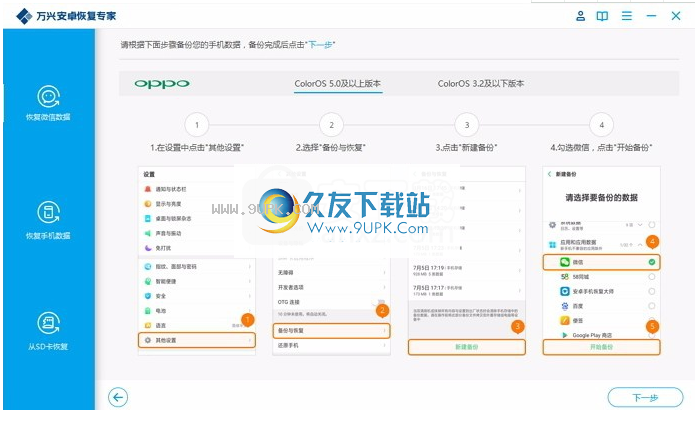
Task: Click OTG 连接 row
Action: point(332,302)
